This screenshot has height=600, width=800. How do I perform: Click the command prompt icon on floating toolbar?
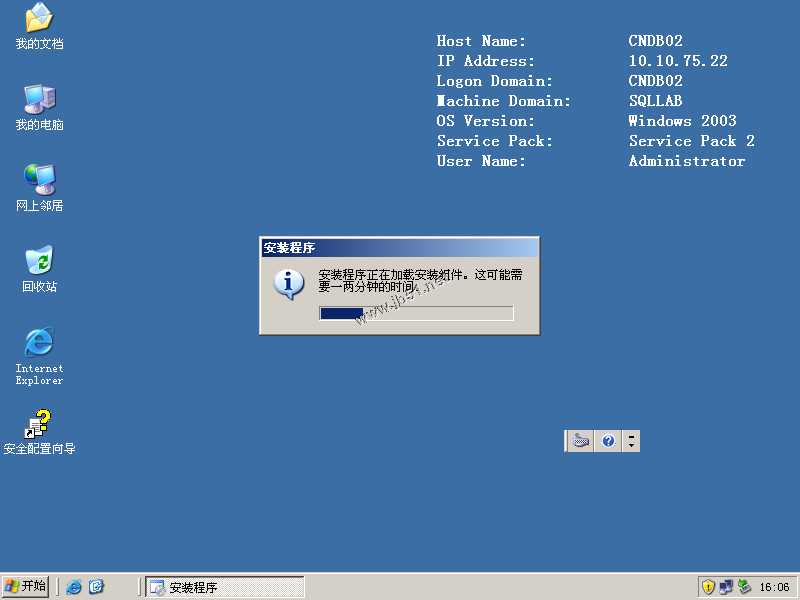point(580,440)
